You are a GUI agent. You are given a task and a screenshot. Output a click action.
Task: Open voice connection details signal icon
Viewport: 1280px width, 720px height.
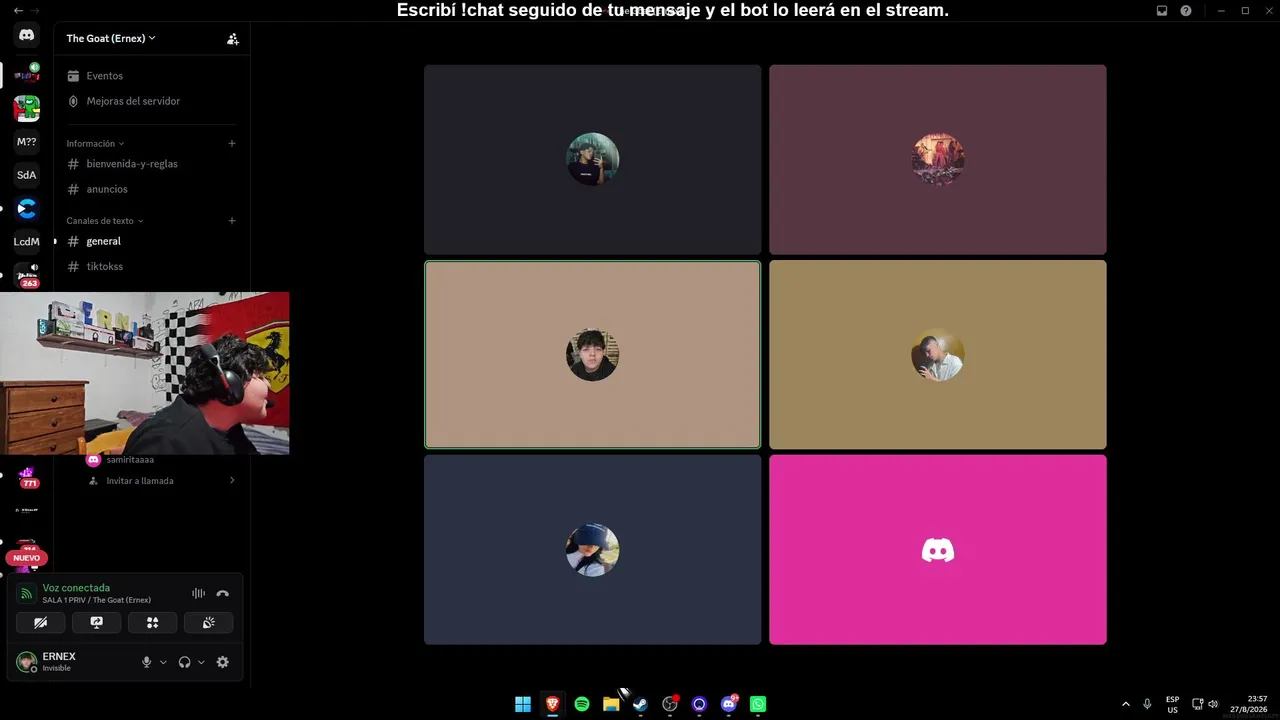tap(26, 594)
